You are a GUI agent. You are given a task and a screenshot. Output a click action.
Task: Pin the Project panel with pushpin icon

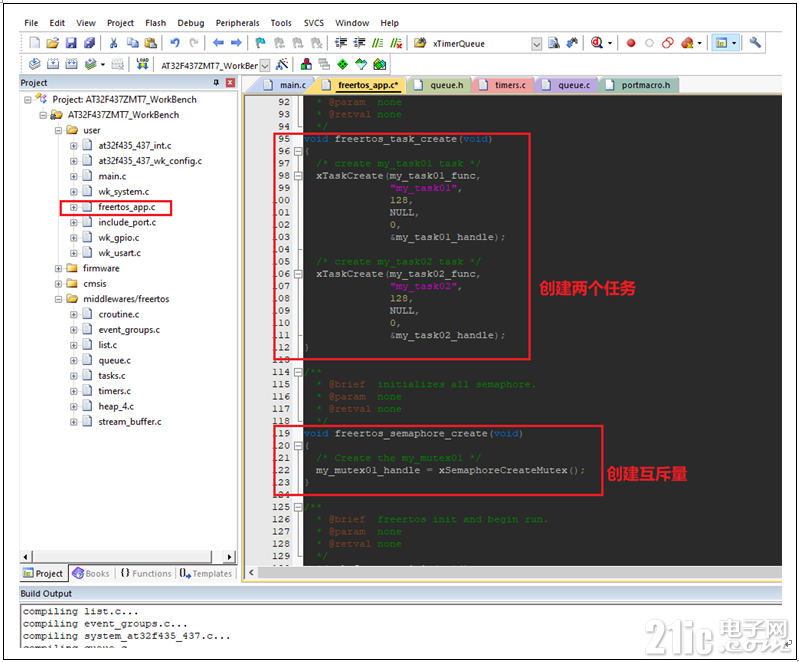pos(217,83)
